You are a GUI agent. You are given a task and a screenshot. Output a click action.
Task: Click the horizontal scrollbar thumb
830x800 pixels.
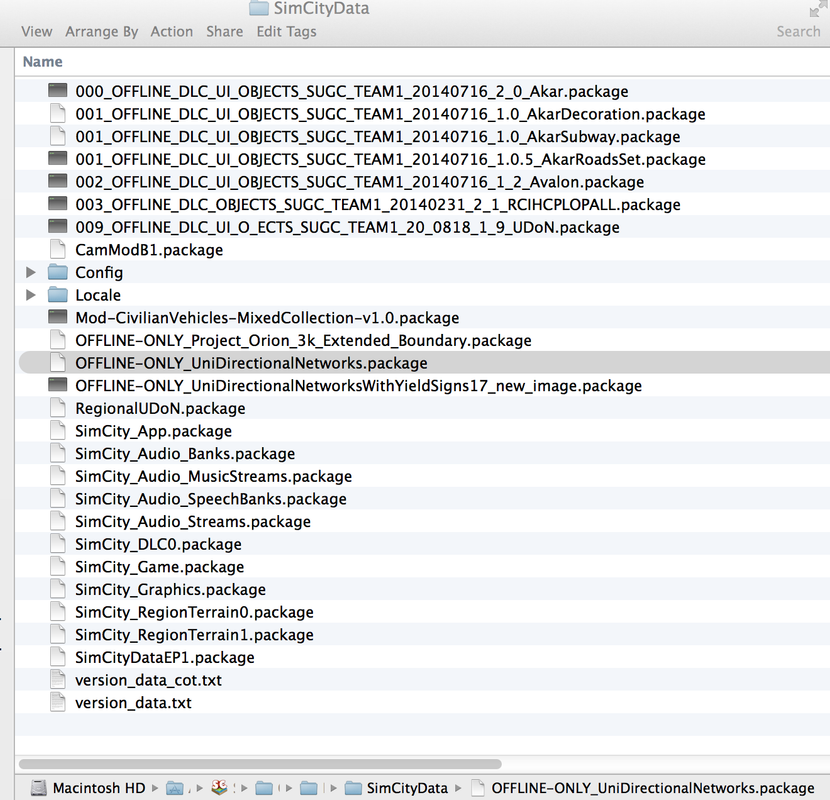click(260, 764)
